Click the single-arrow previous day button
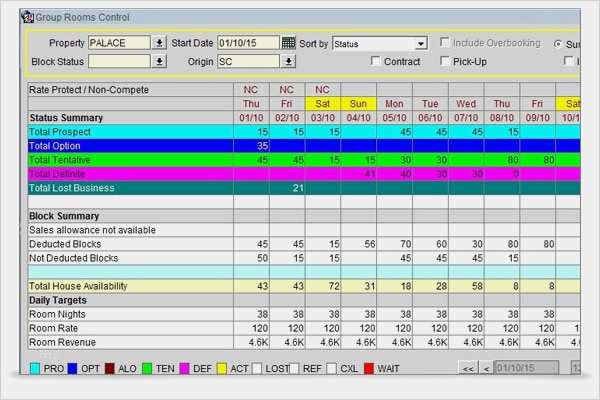The width and height of the screenshot is (600, 400). point(486,368)
